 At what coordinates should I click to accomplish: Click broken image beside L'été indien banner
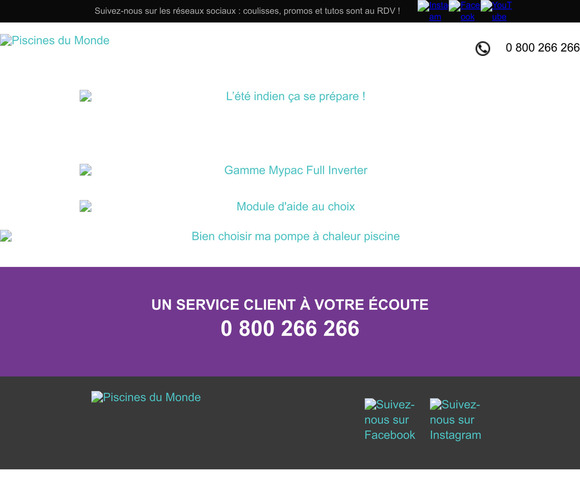point(85,96)
